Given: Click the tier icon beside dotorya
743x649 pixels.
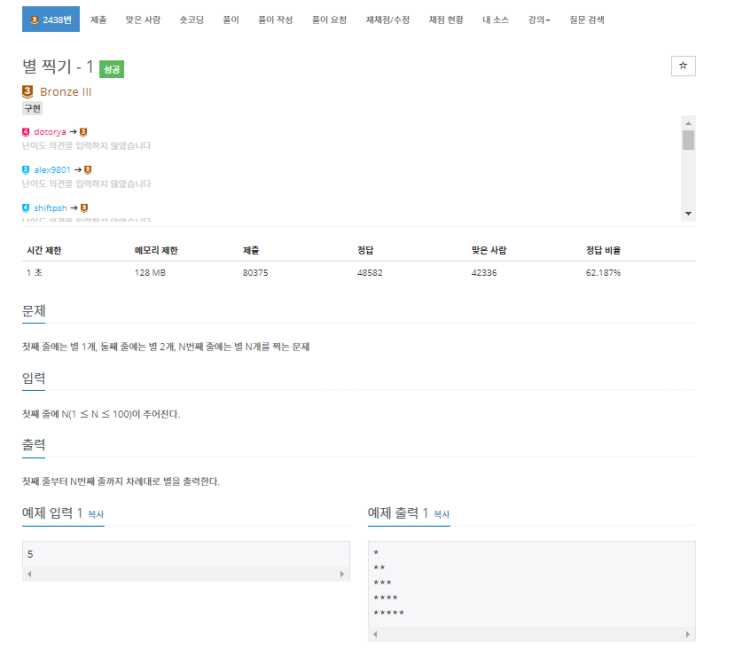Looking at the screenshot, I should (x=26, y=132).
